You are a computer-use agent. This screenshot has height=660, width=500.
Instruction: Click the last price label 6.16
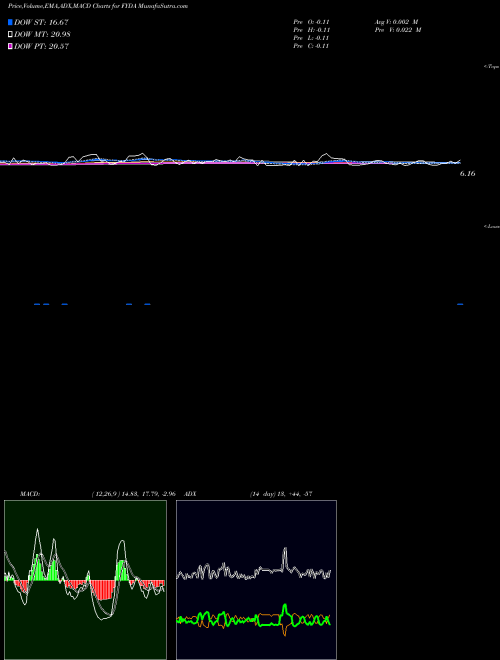pyautogui.click(x=468, y=173)
